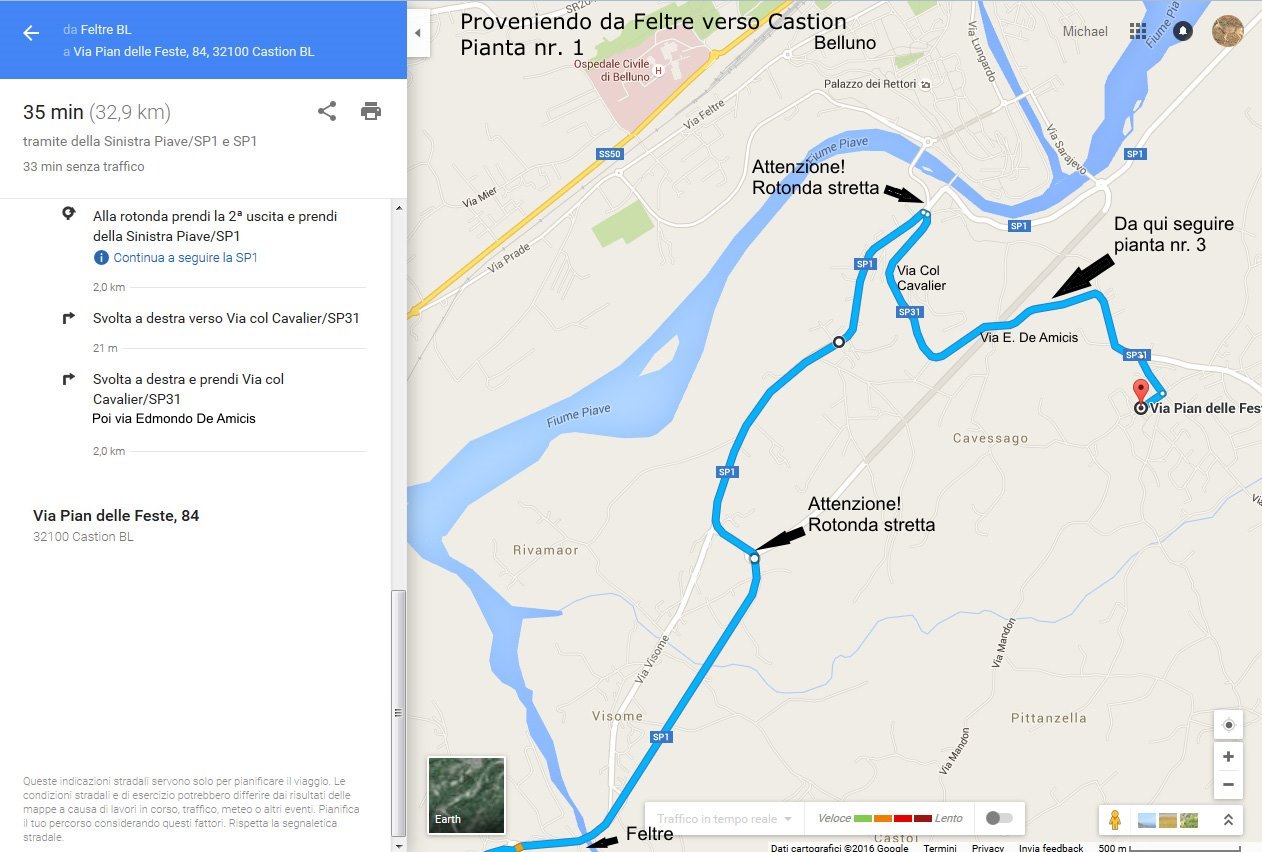Open the Google apps grid
Image resolution: width=1262 pixels, height=852 pixels.
click(1138, 31)
